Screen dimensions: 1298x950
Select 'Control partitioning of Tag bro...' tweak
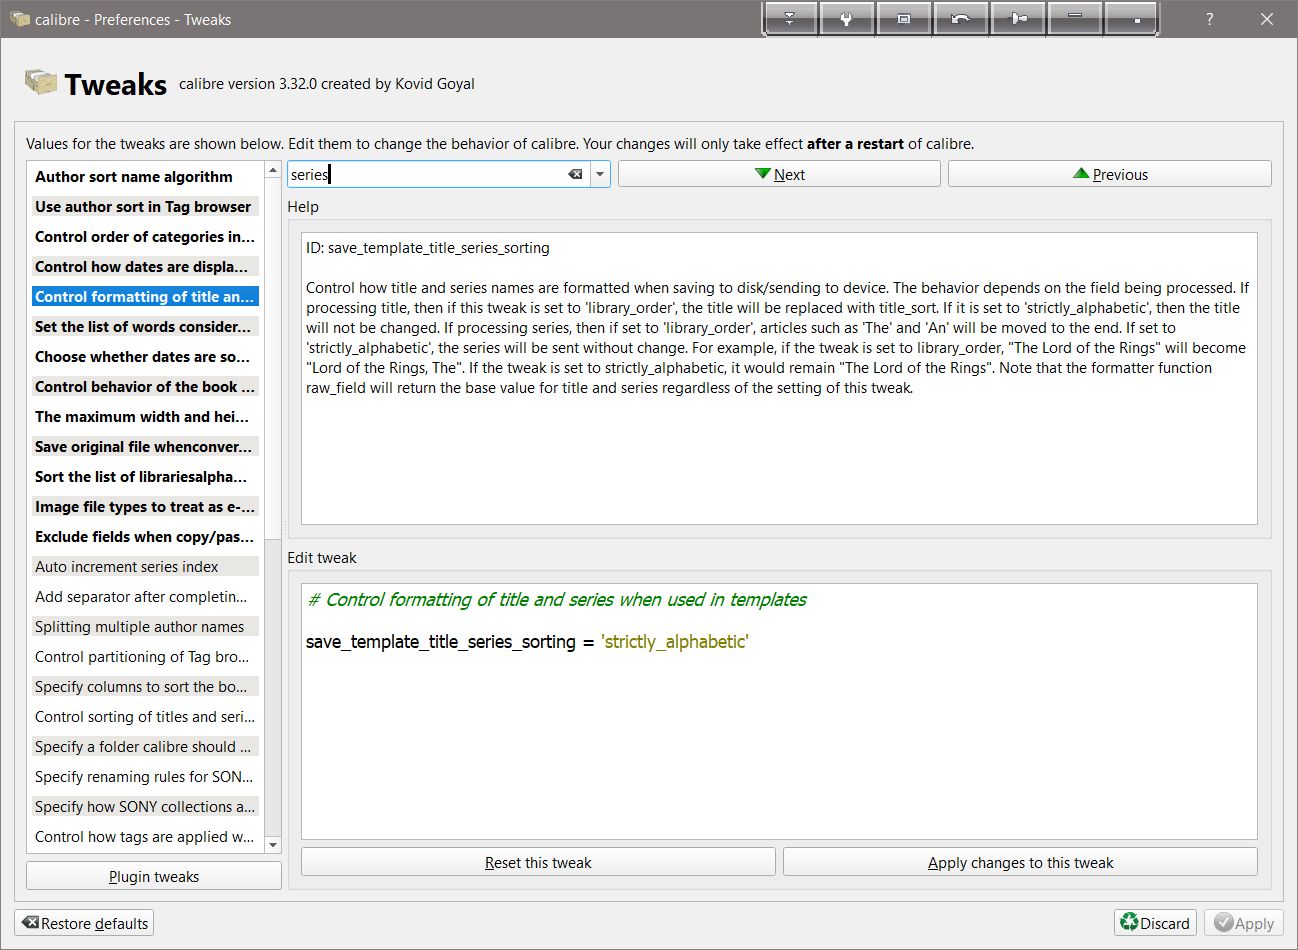146,657
